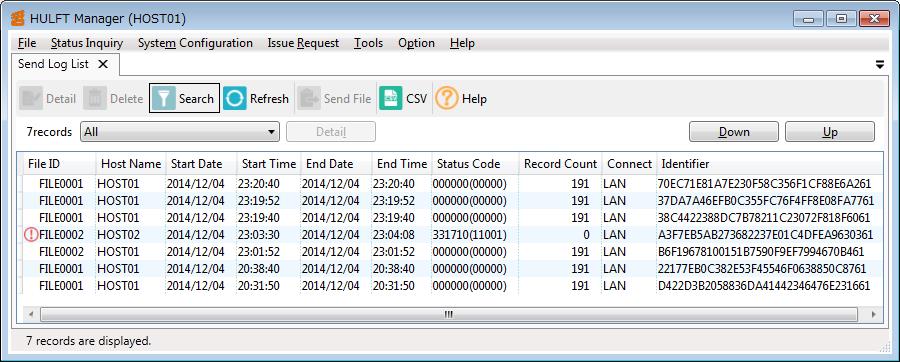This screenshot has height=362, width=900.
Task: Export the list with CSV icon
Action: (391, 99)
